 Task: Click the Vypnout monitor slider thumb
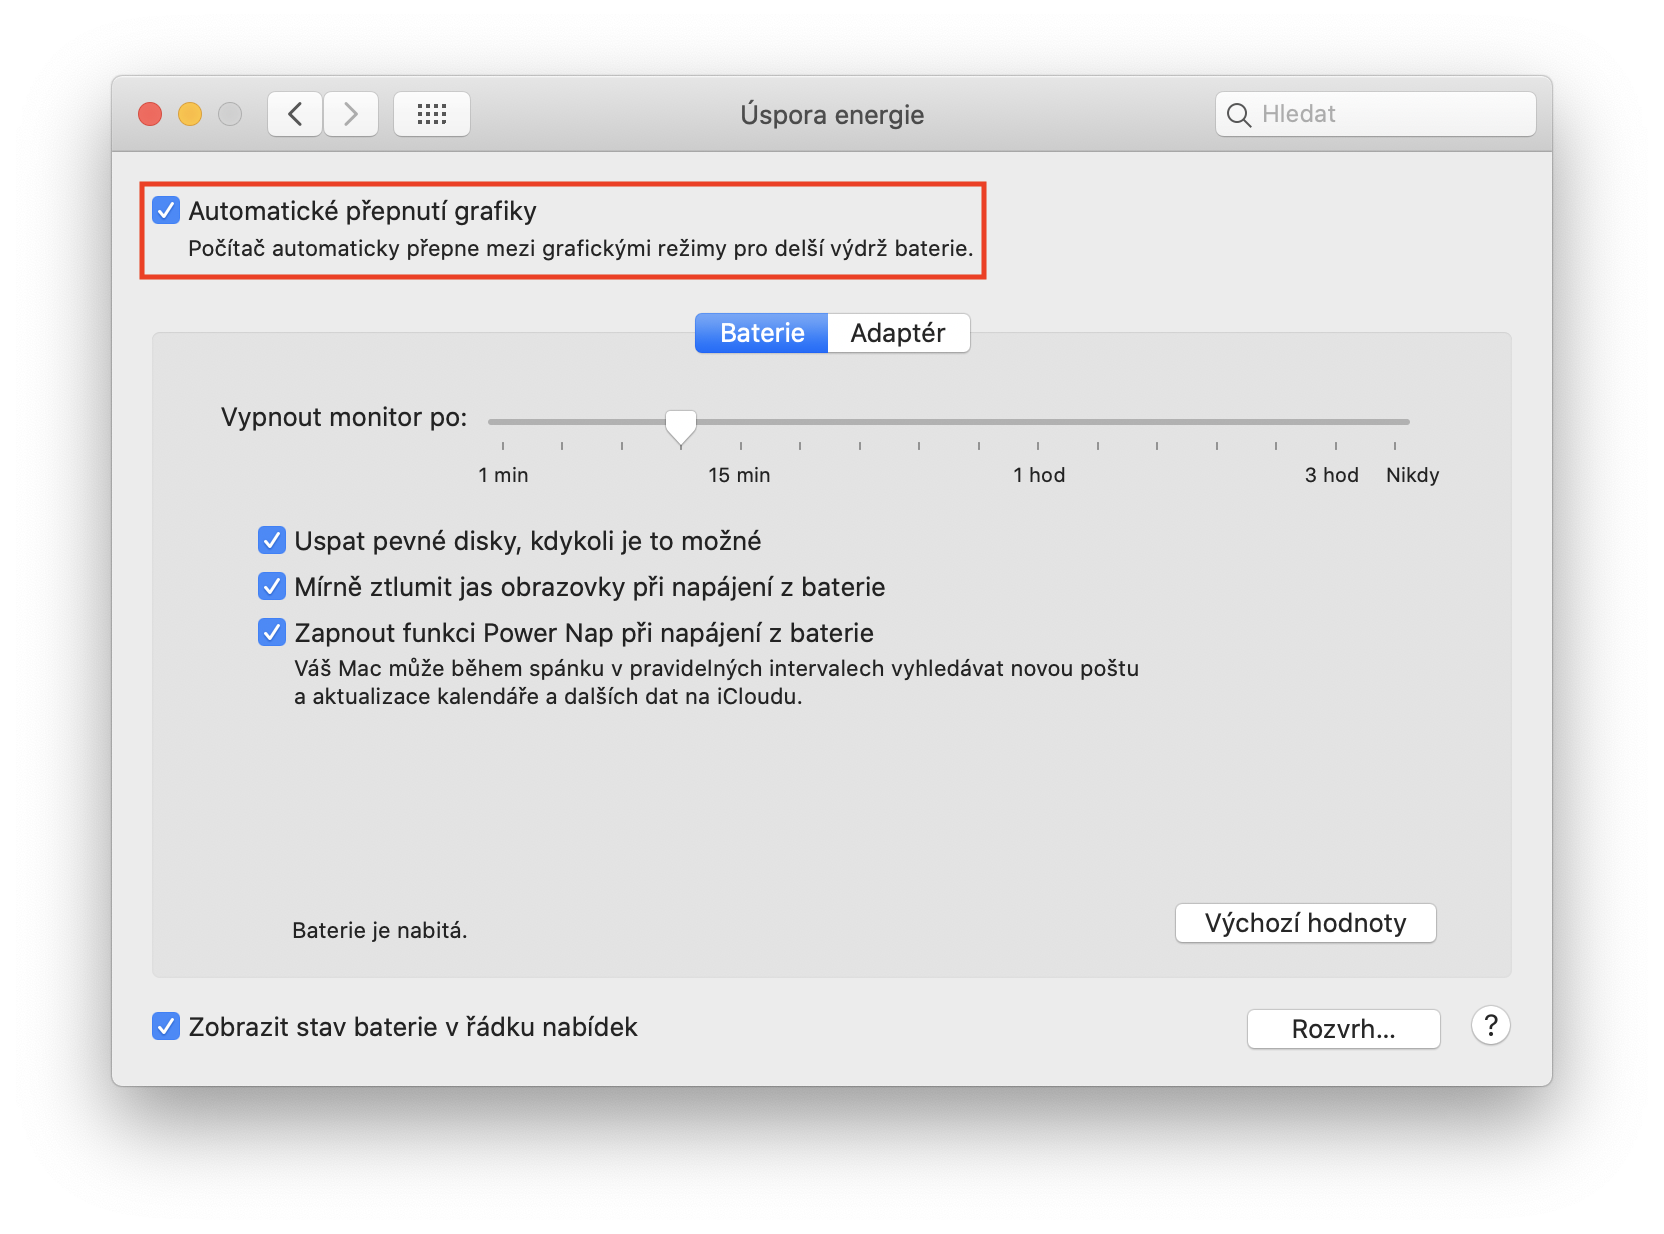[x=681, y=427]
